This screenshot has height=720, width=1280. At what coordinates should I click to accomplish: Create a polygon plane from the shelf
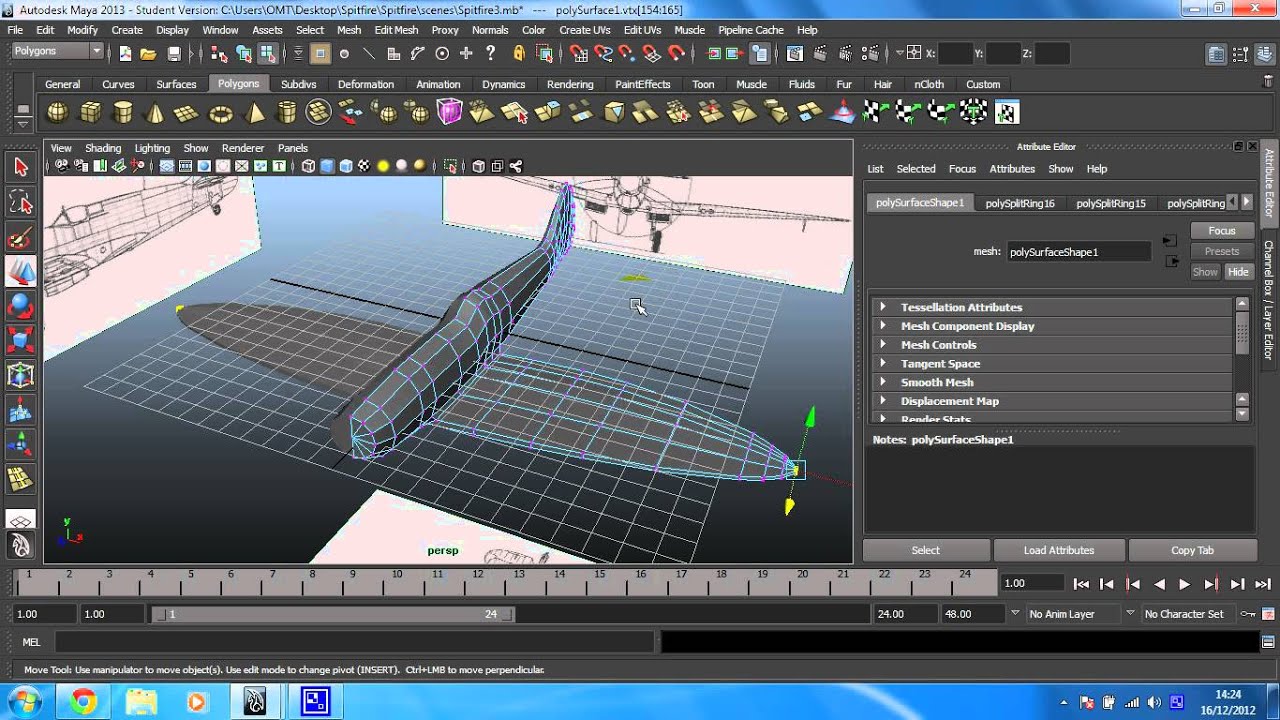pyautogui.click(x=188, y=112)
